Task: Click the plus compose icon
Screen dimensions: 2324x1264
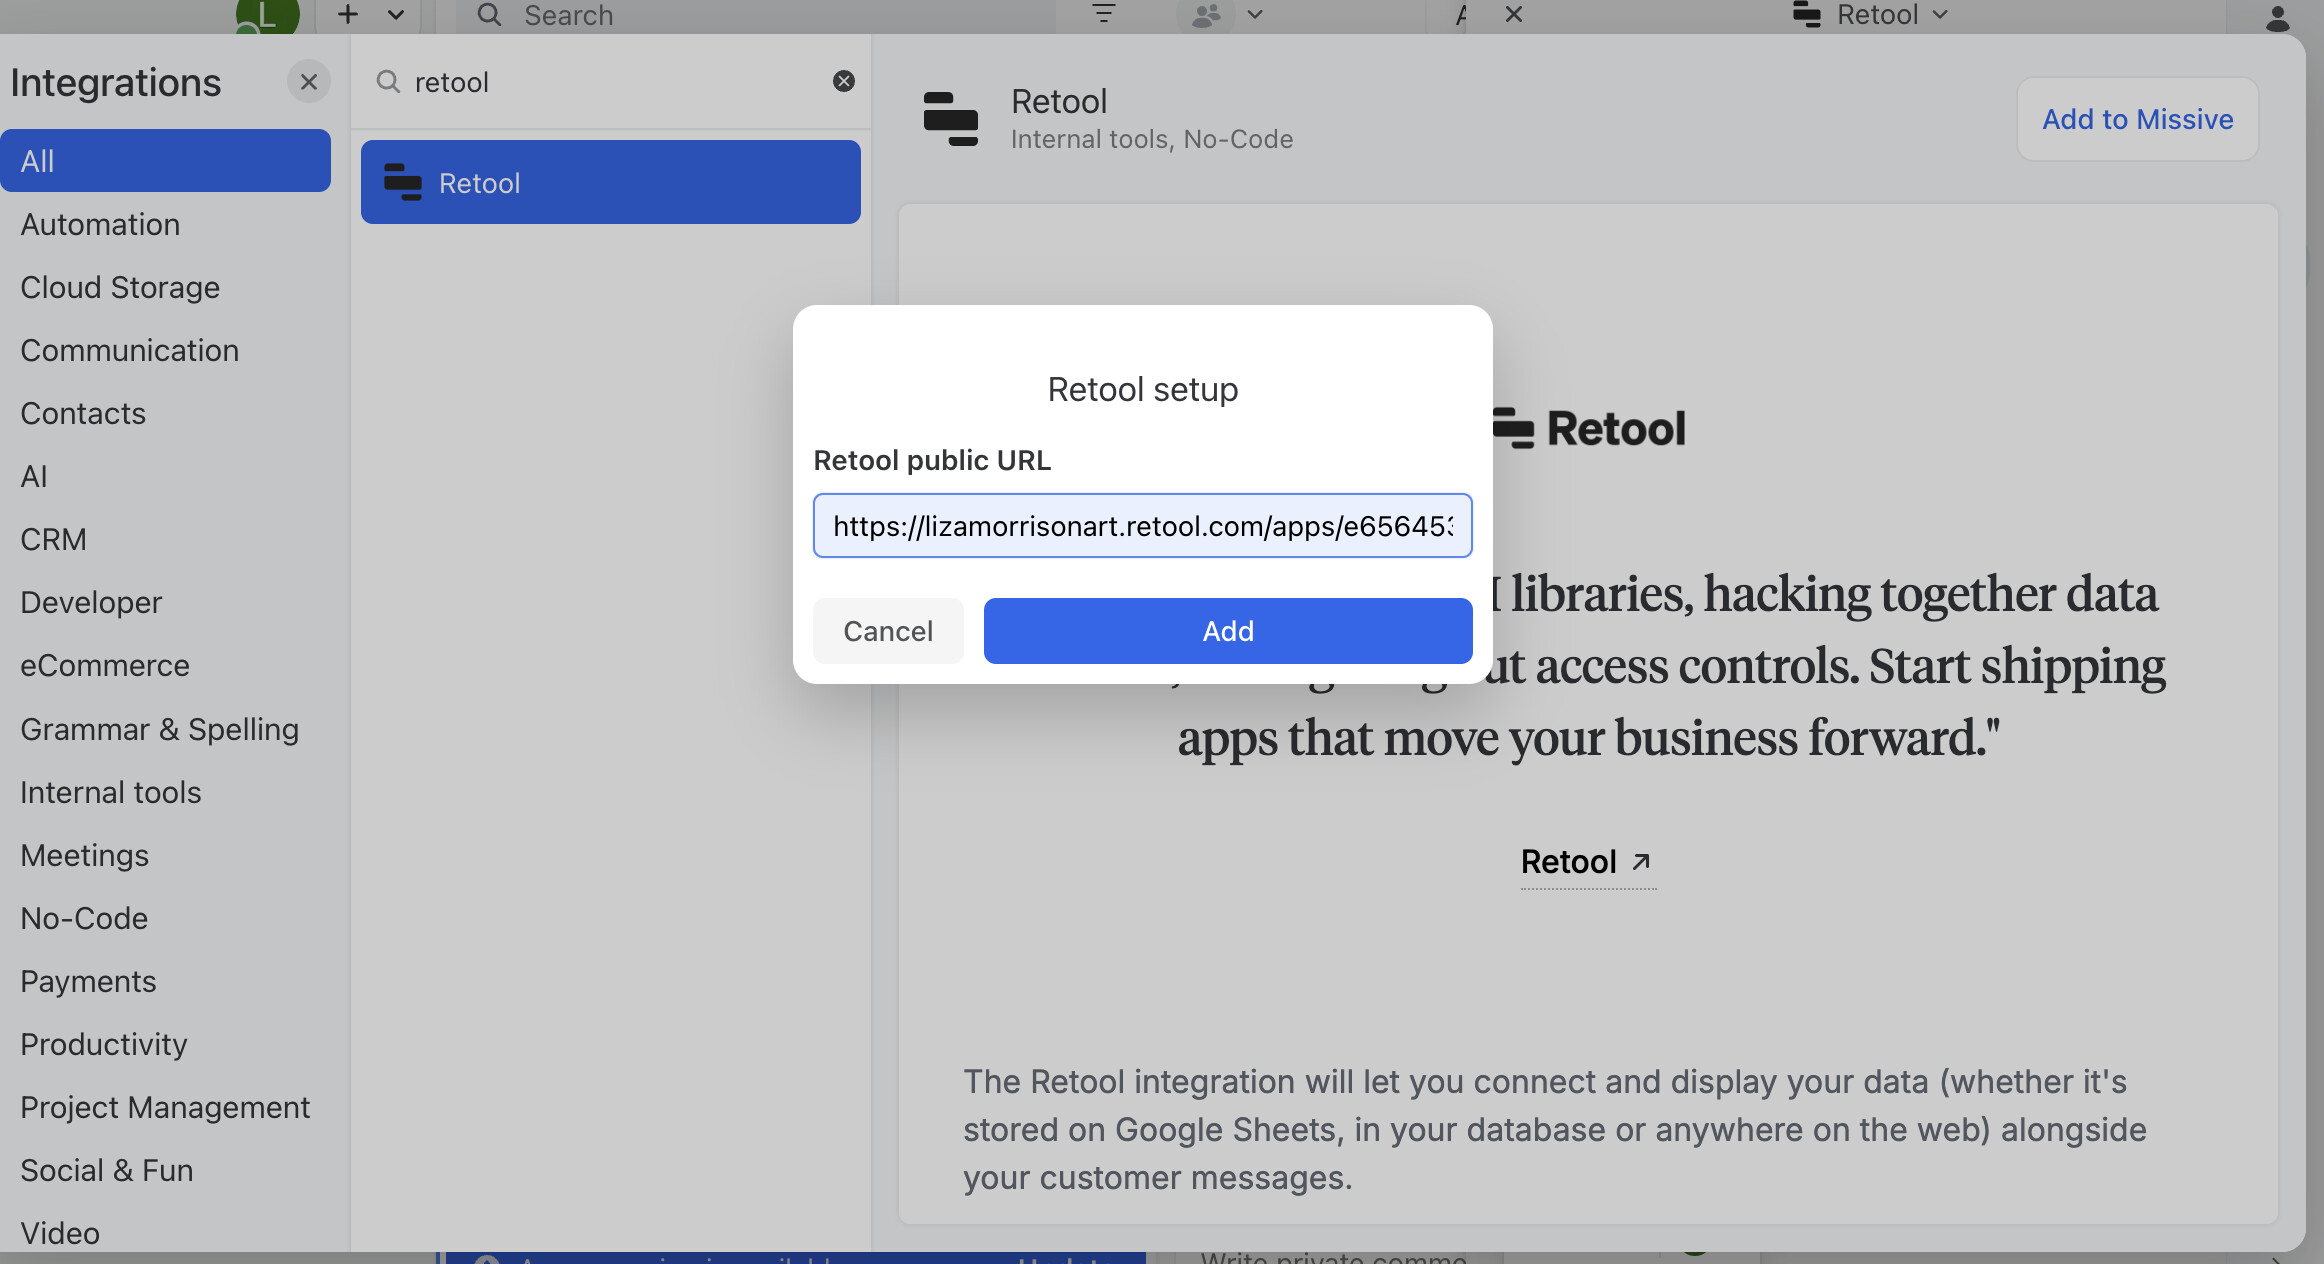Action: coord(348,14)
